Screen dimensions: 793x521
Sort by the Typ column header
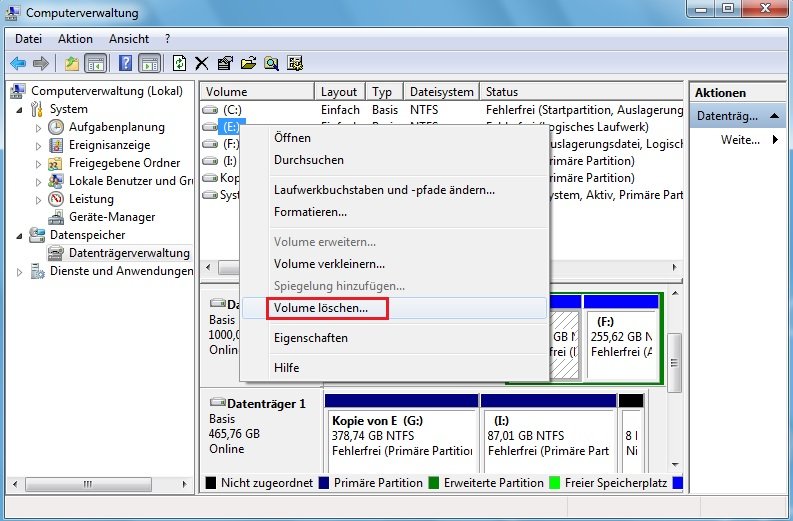(385, 92)
